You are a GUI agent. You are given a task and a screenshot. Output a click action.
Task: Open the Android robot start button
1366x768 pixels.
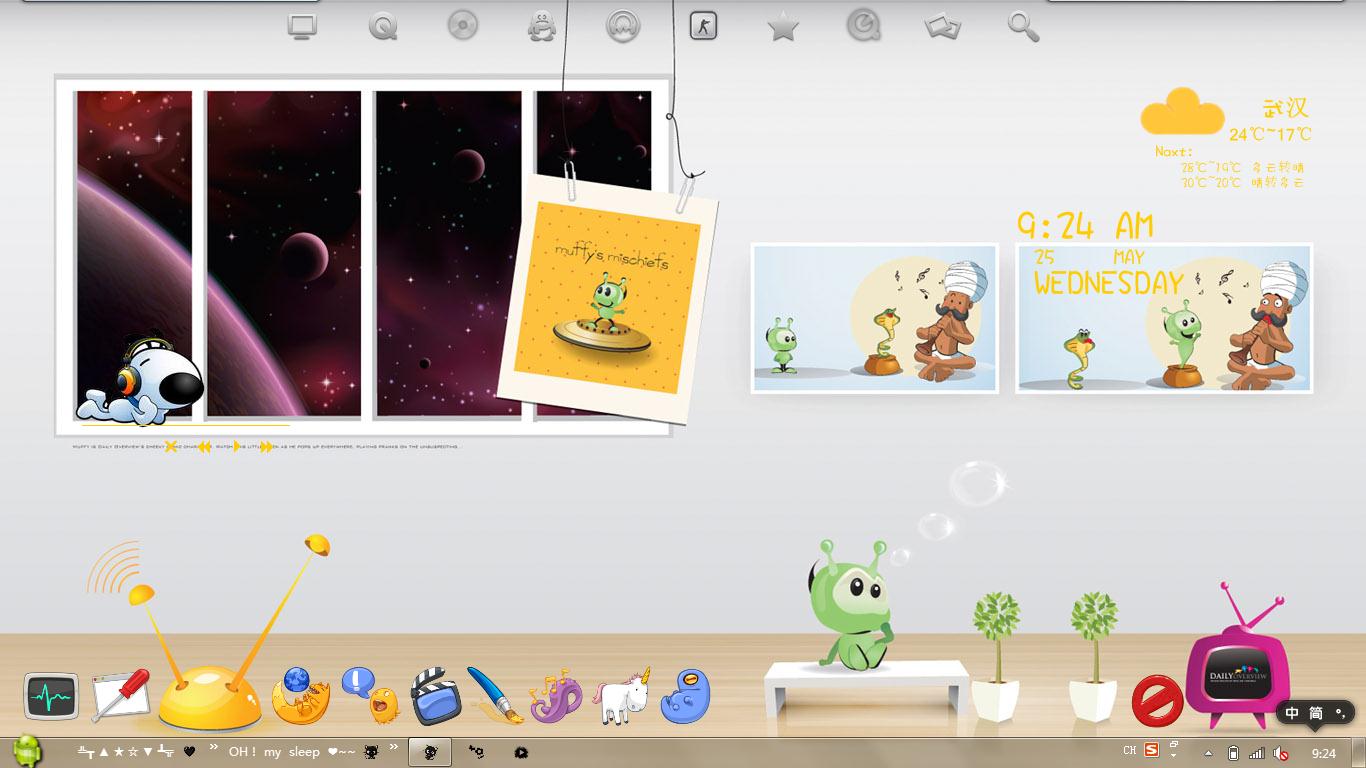27,751
